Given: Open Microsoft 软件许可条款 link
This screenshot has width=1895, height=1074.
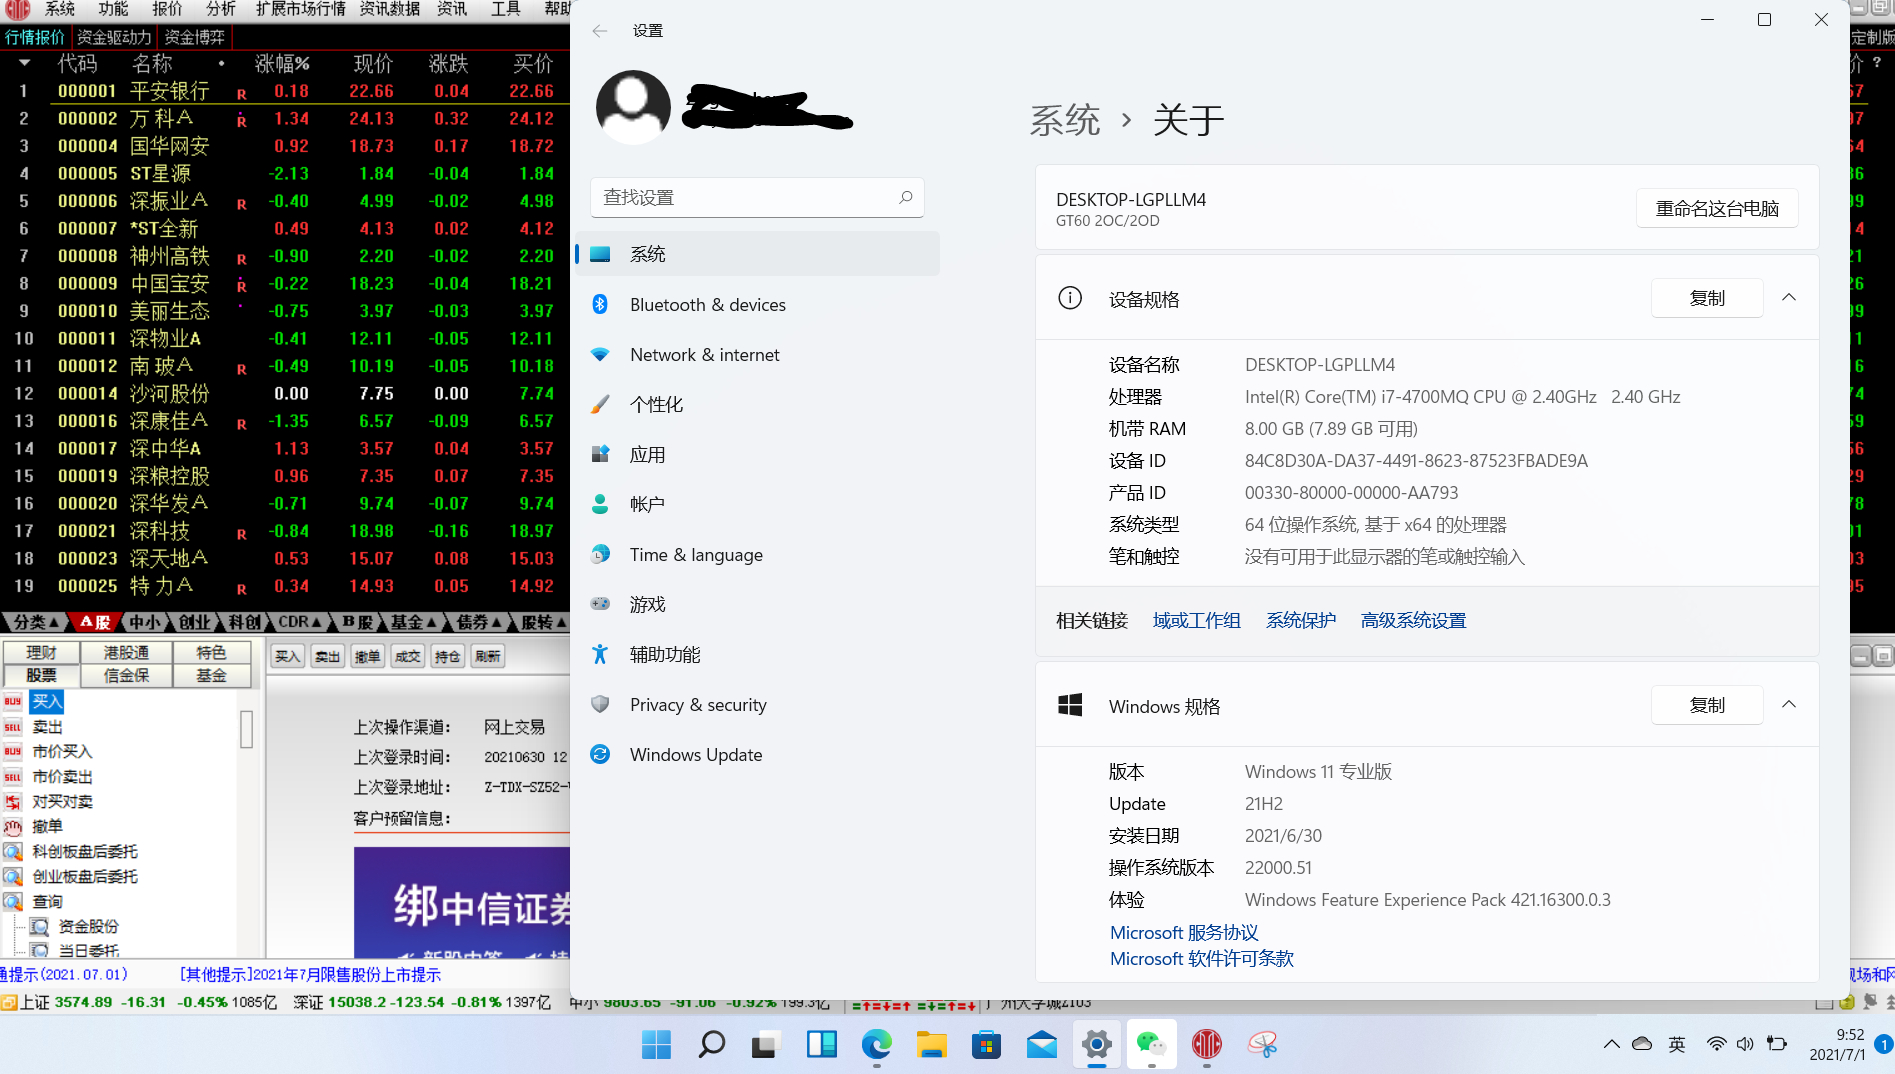Looking at the screenshot, I should pyautogui.click(x=1202, y=958).
